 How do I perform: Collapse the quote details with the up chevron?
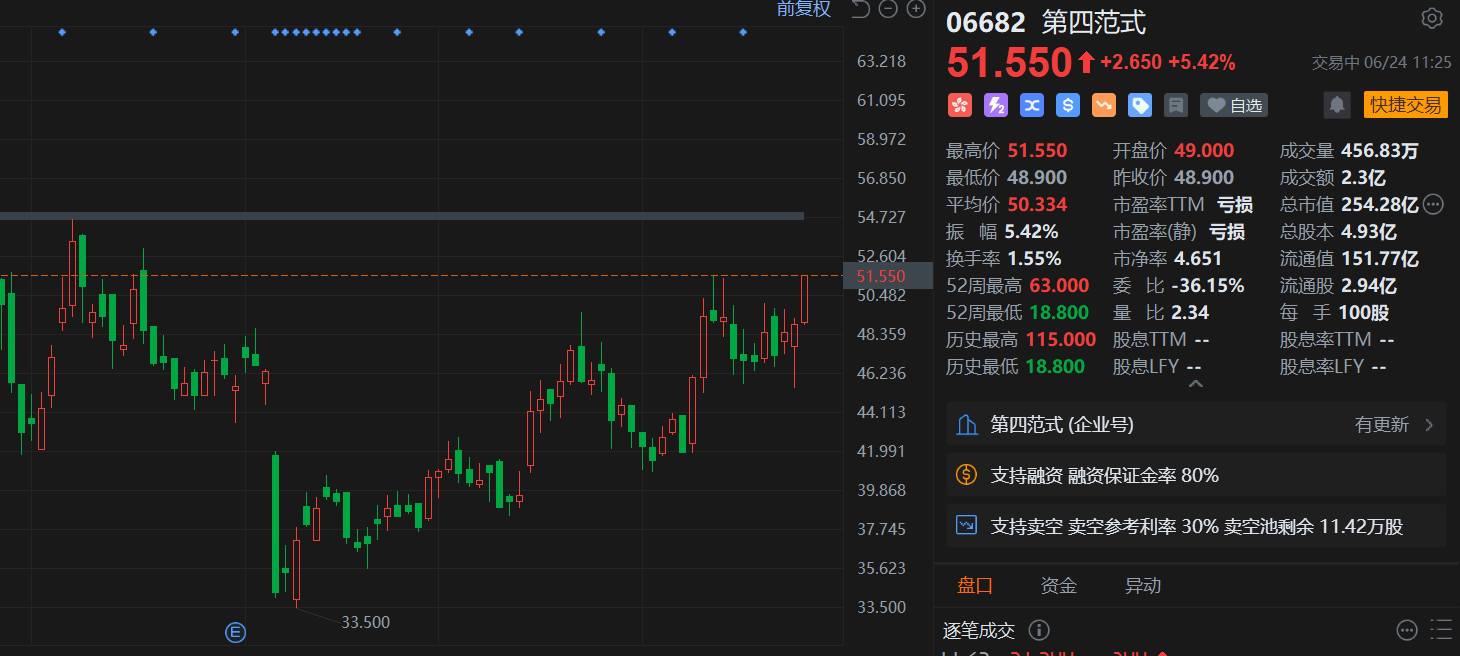pos(1195,384)
